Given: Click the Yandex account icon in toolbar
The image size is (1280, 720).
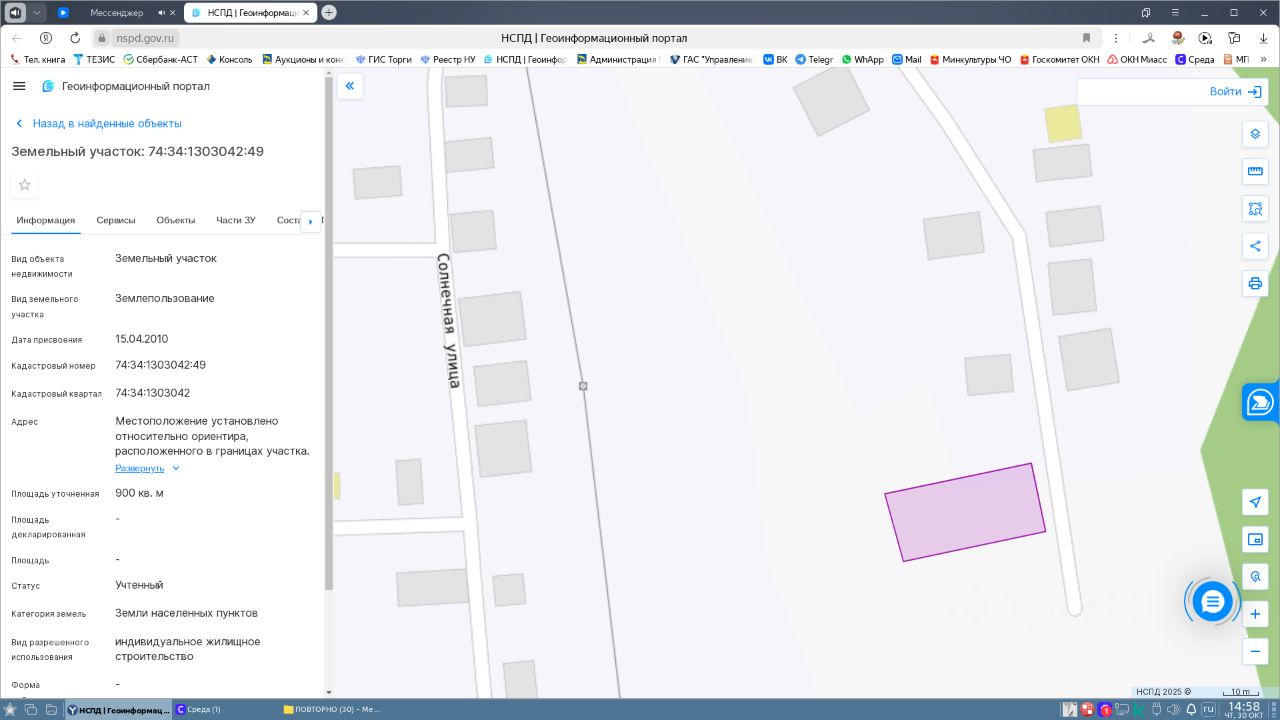Looking at the screenshot, I should [x=46, y=38].
